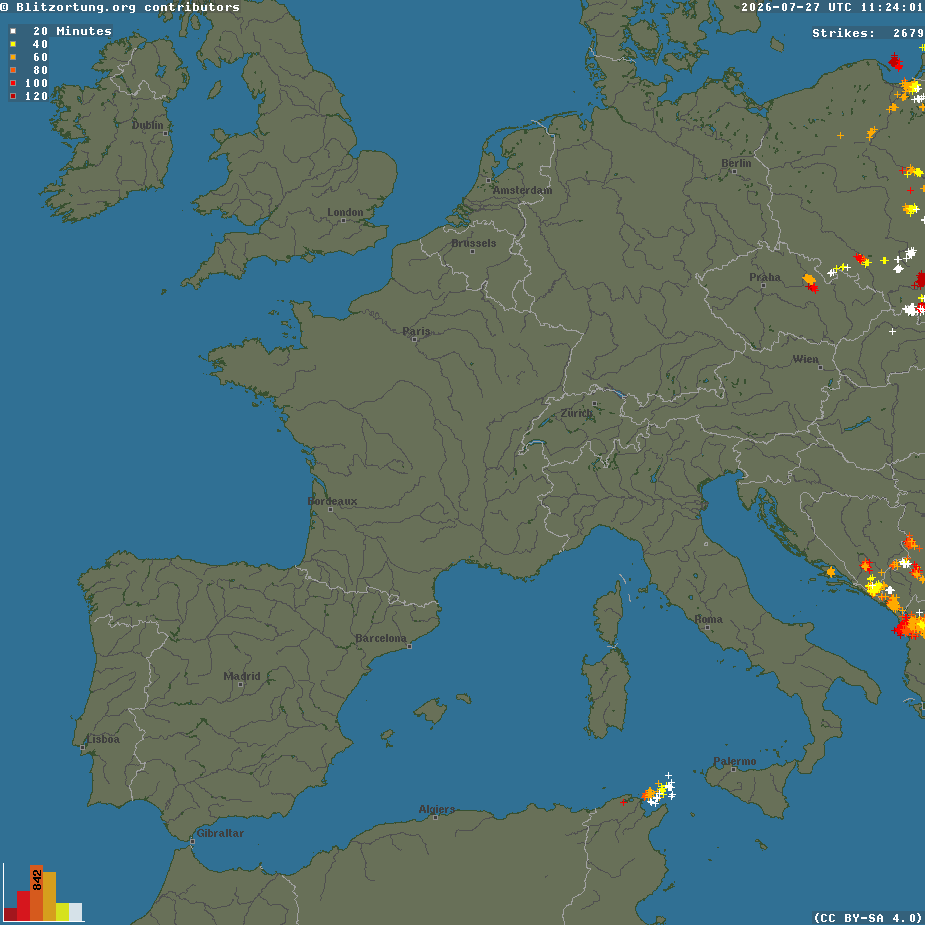Click the Bordeaux city label
Screen dimensions: 925x925
(332, 501)
